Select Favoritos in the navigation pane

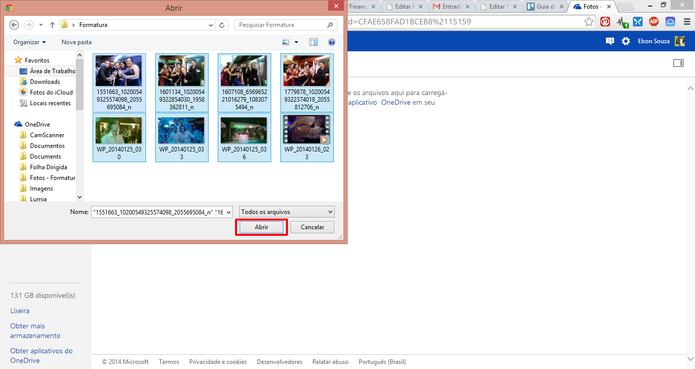tap(37, 60)
